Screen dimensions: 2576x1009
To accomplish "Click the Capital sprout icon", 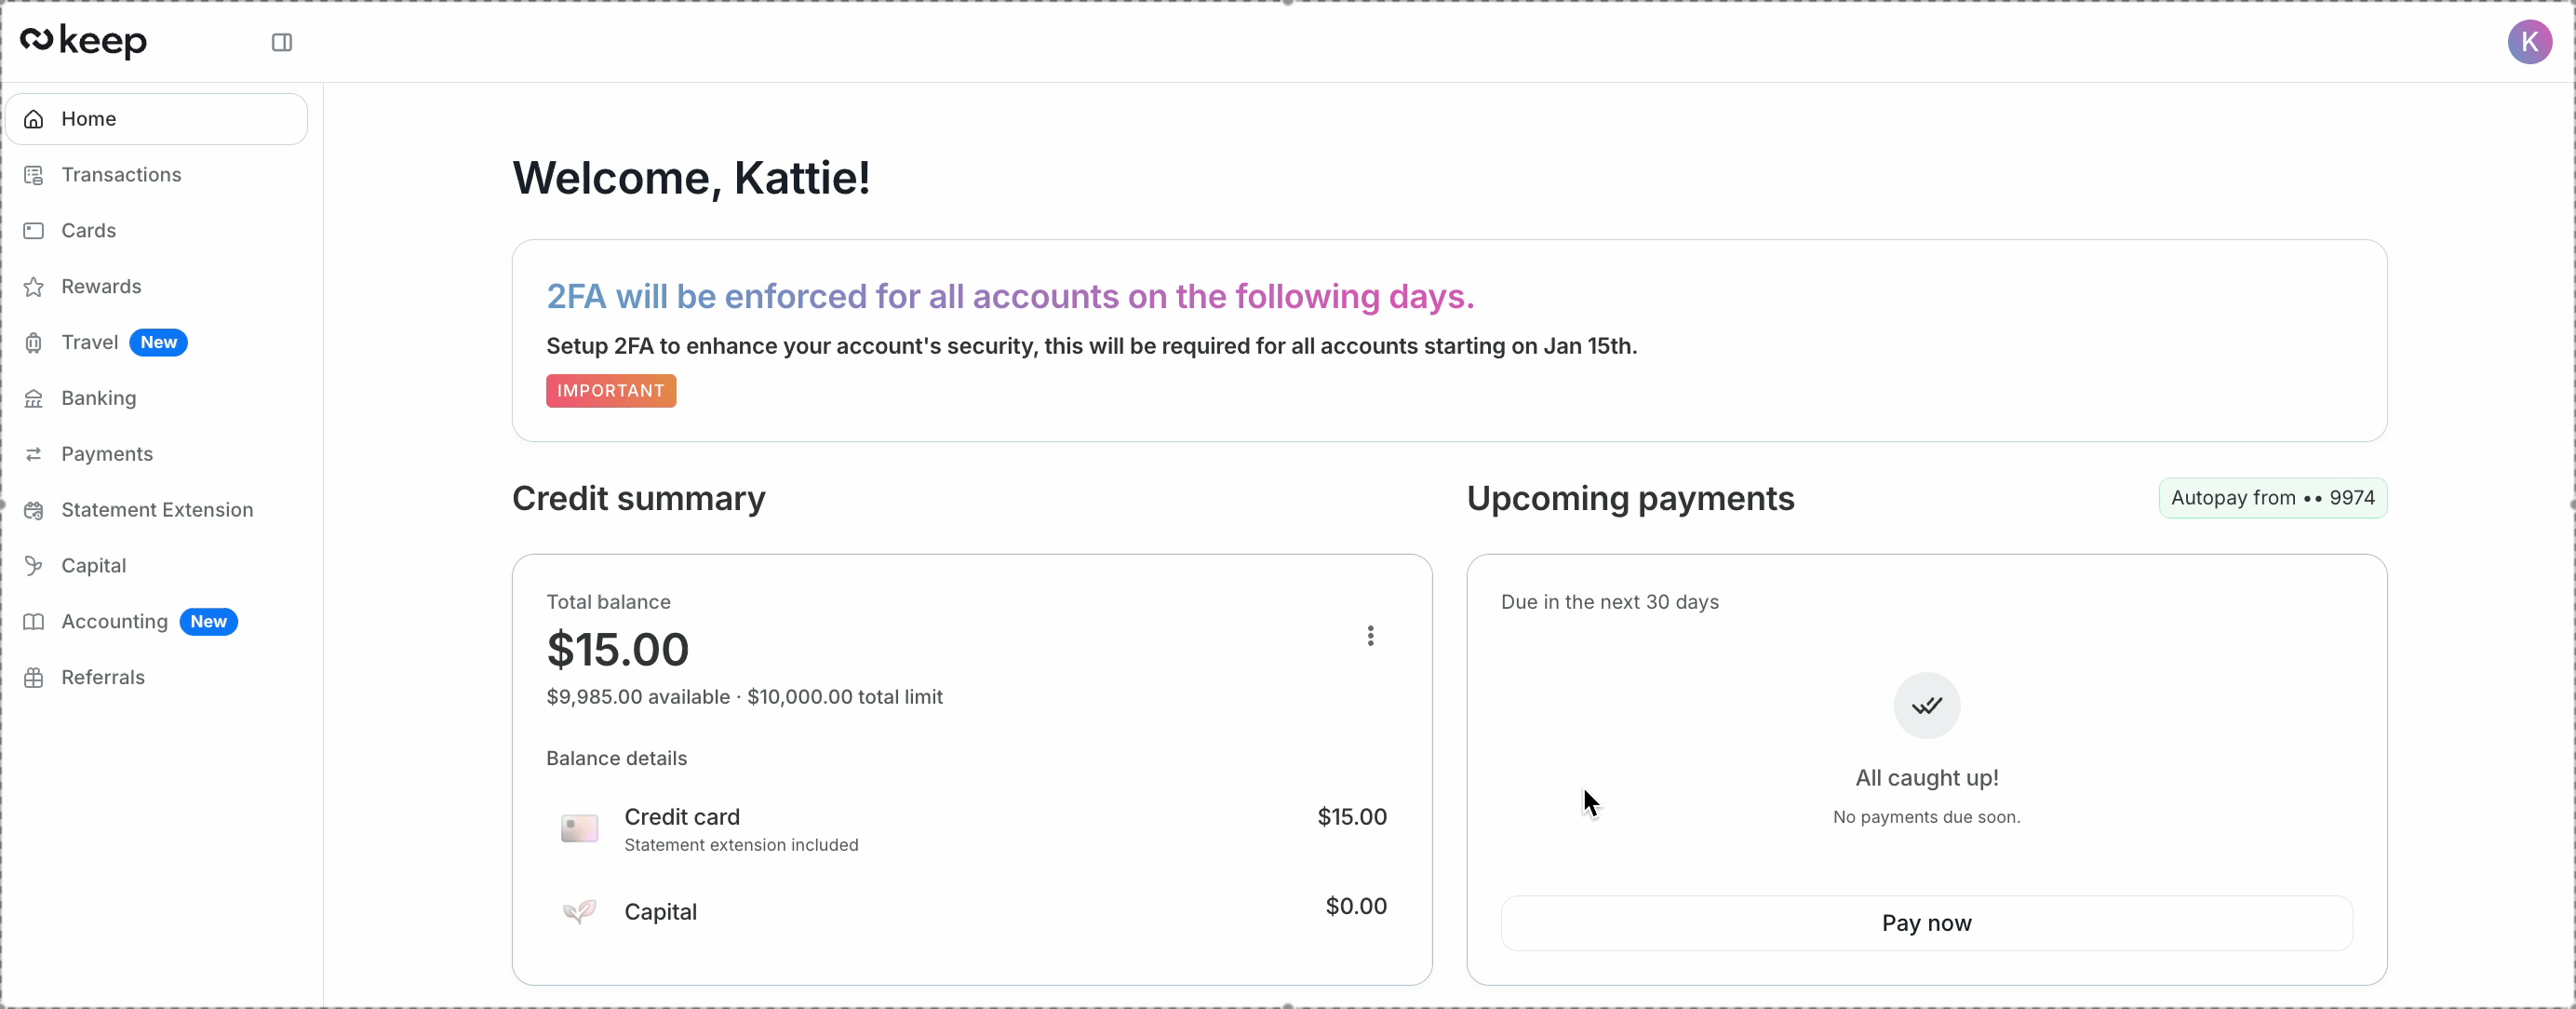I will click(34, 566).
